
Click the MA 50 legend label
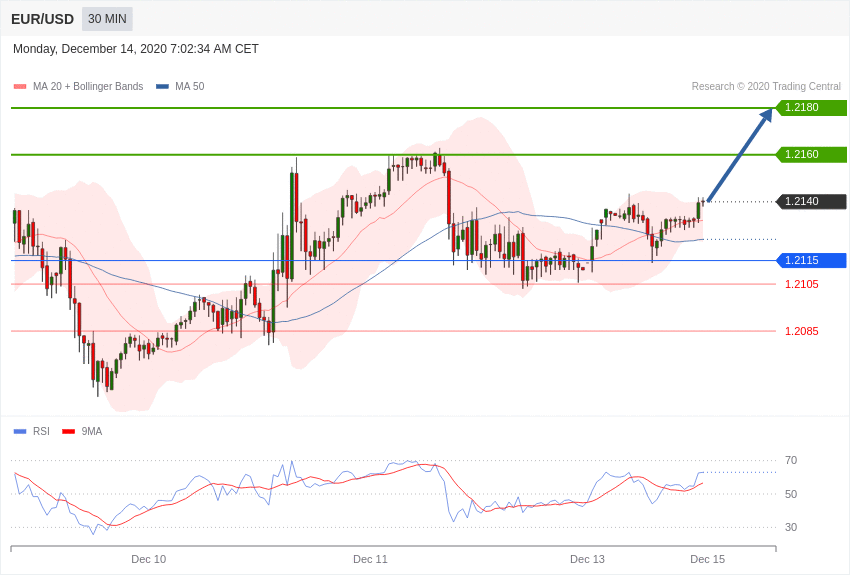tap(190, 87)
